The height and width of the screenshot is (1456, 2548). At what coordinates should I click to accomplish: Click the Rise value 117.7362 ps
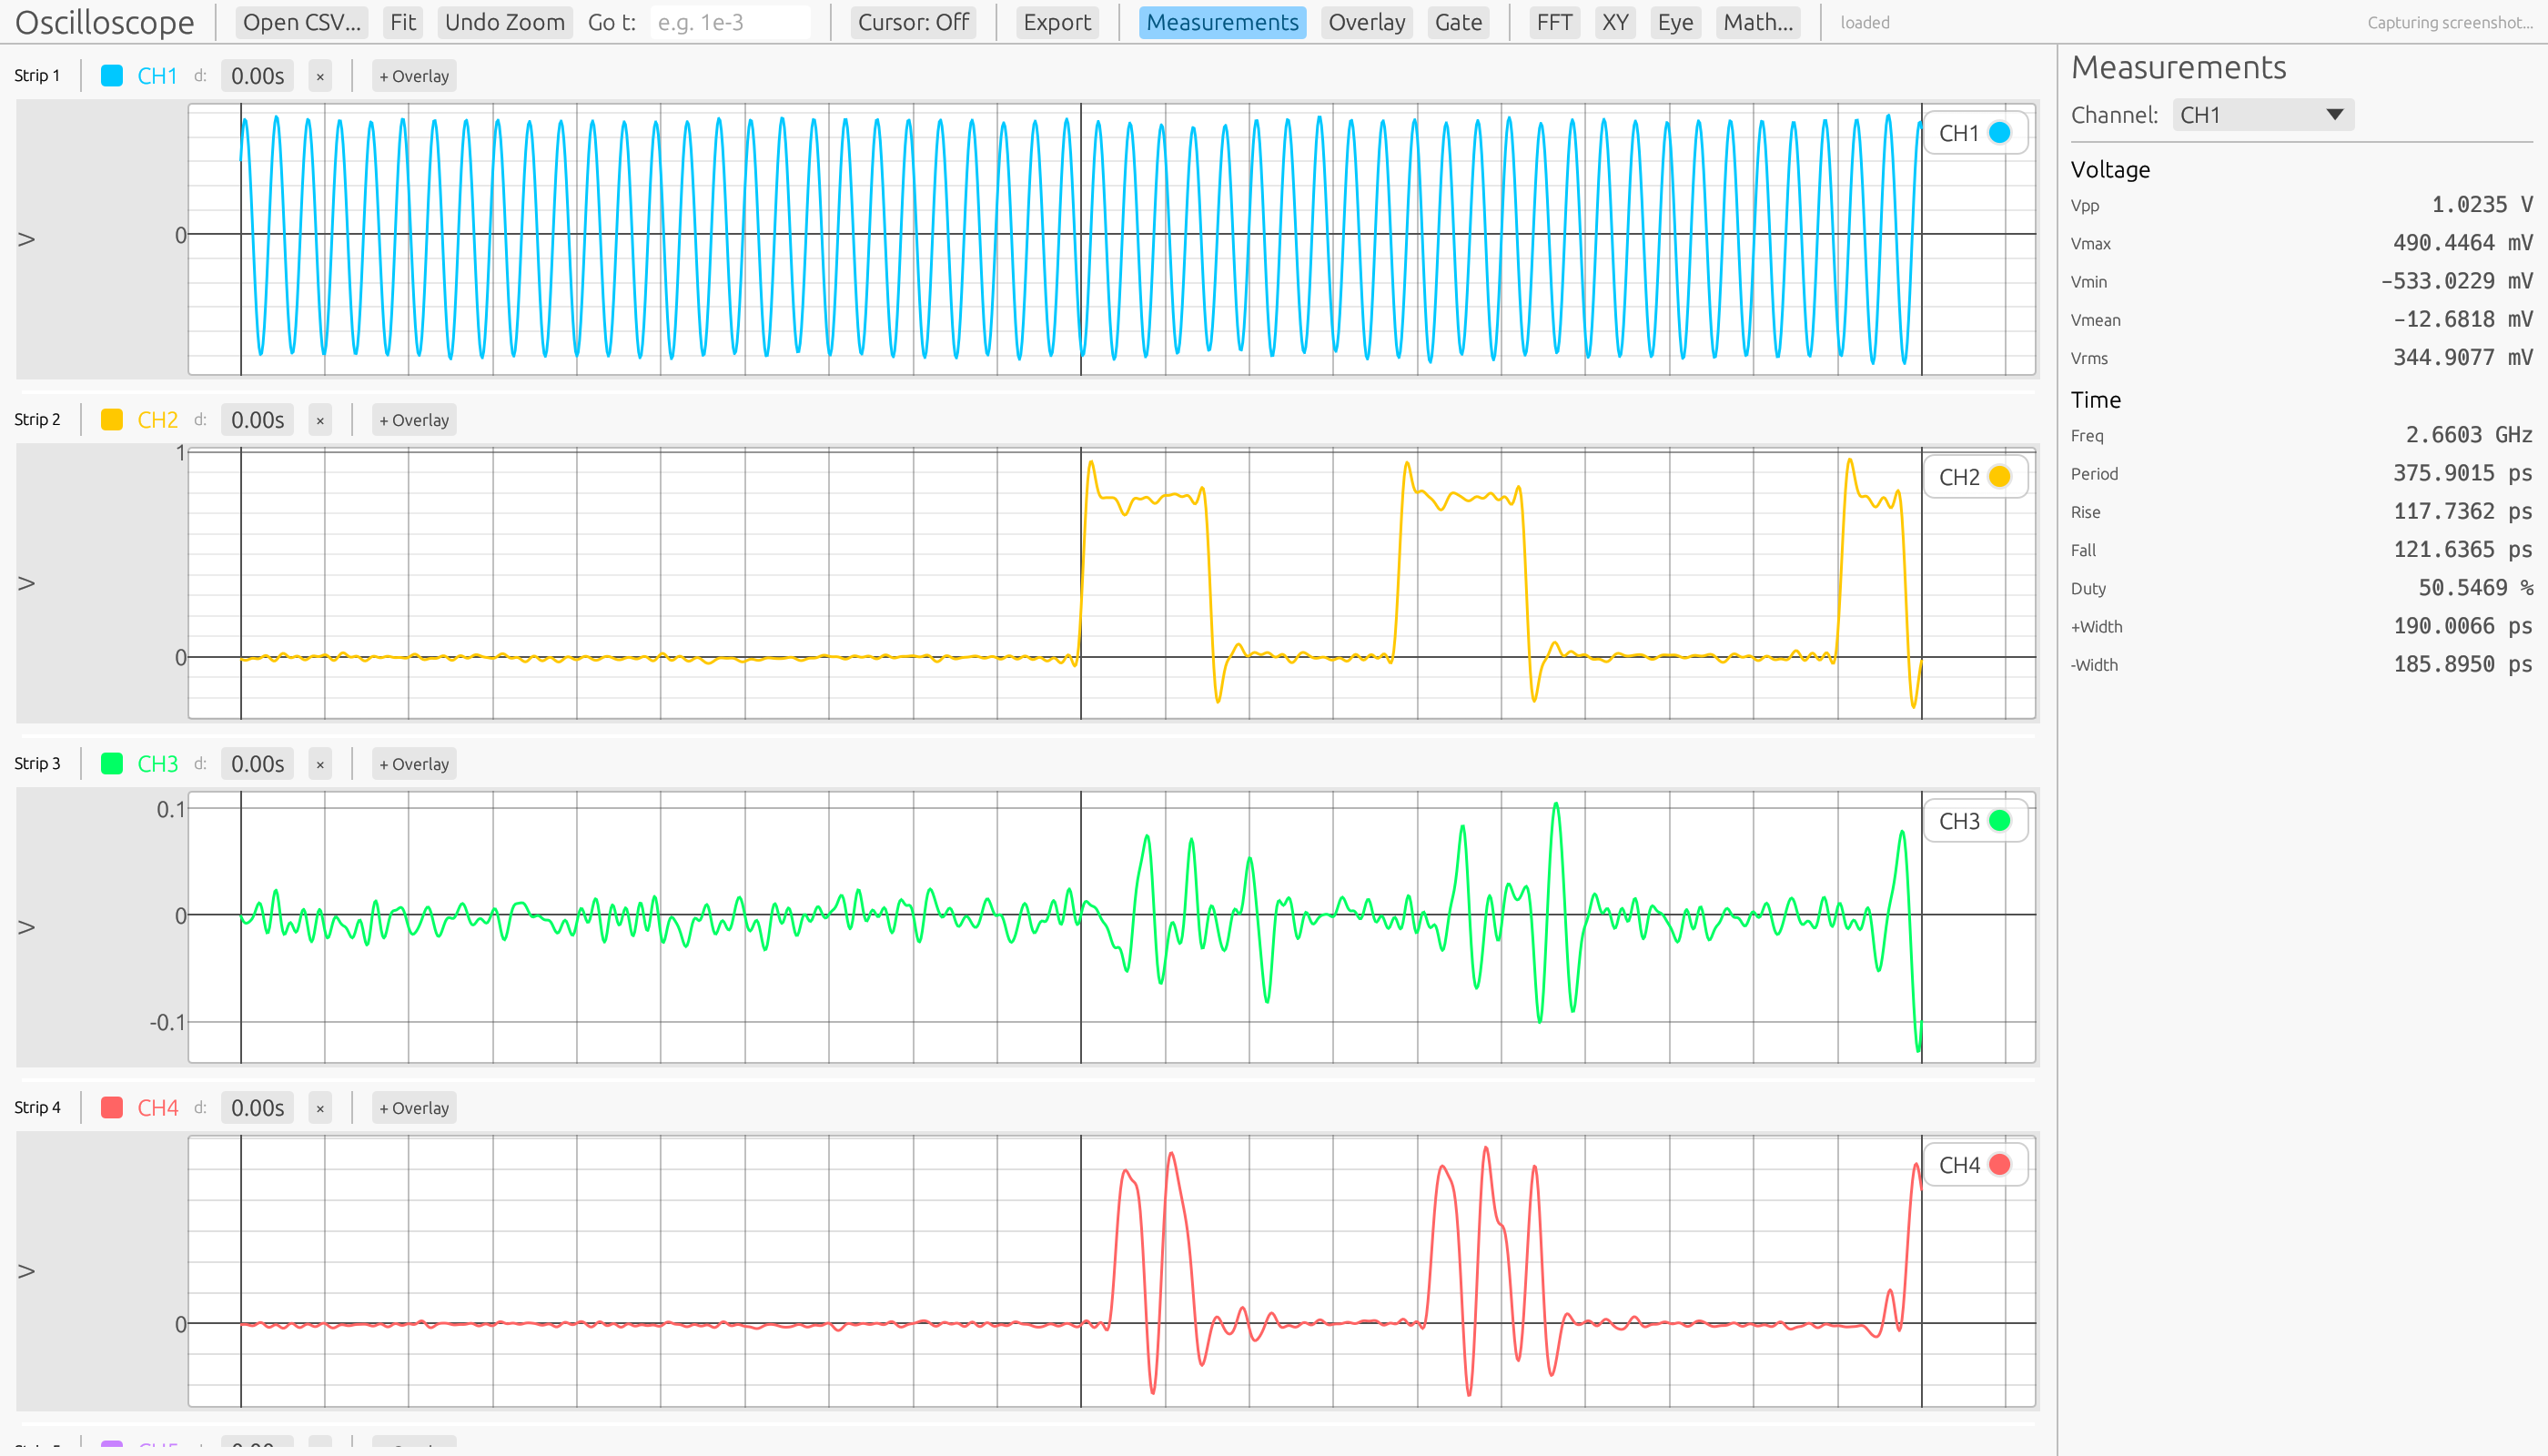coord(2462,511)
